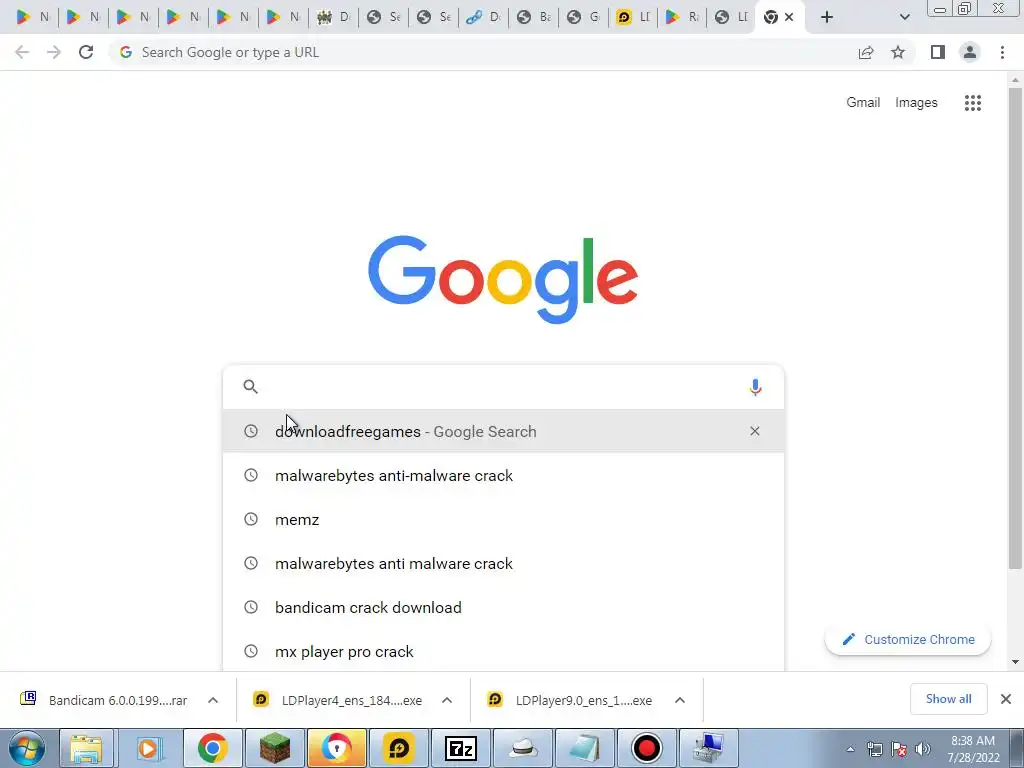Reload the current page

coord(86,52)
